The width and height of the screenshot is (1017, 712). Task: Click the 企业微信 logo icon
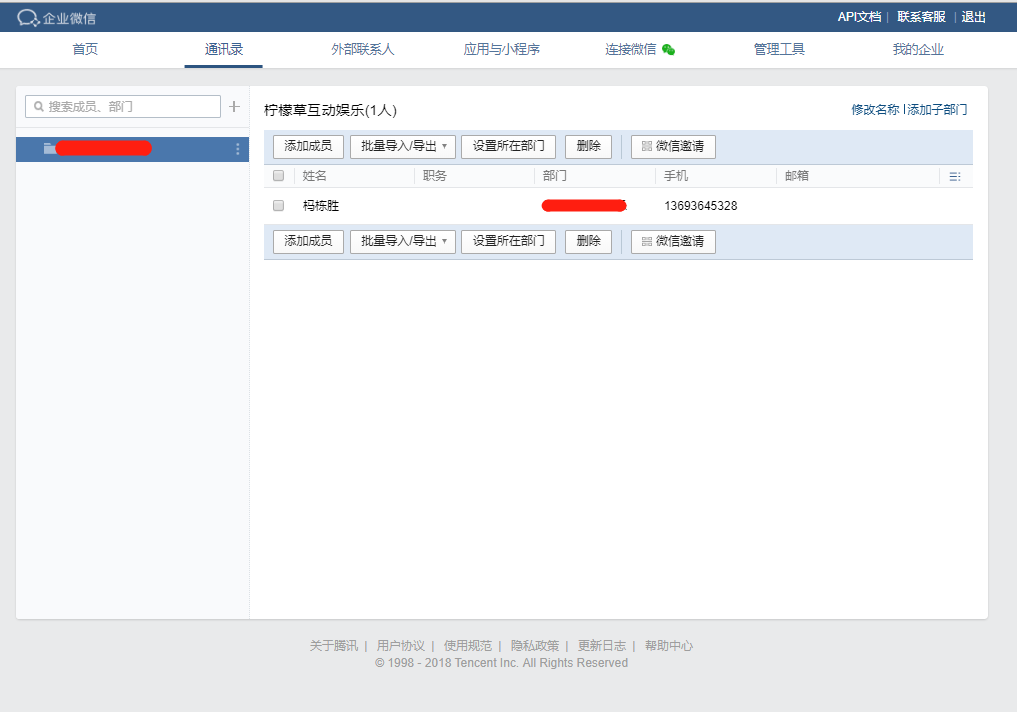(28, 18)
